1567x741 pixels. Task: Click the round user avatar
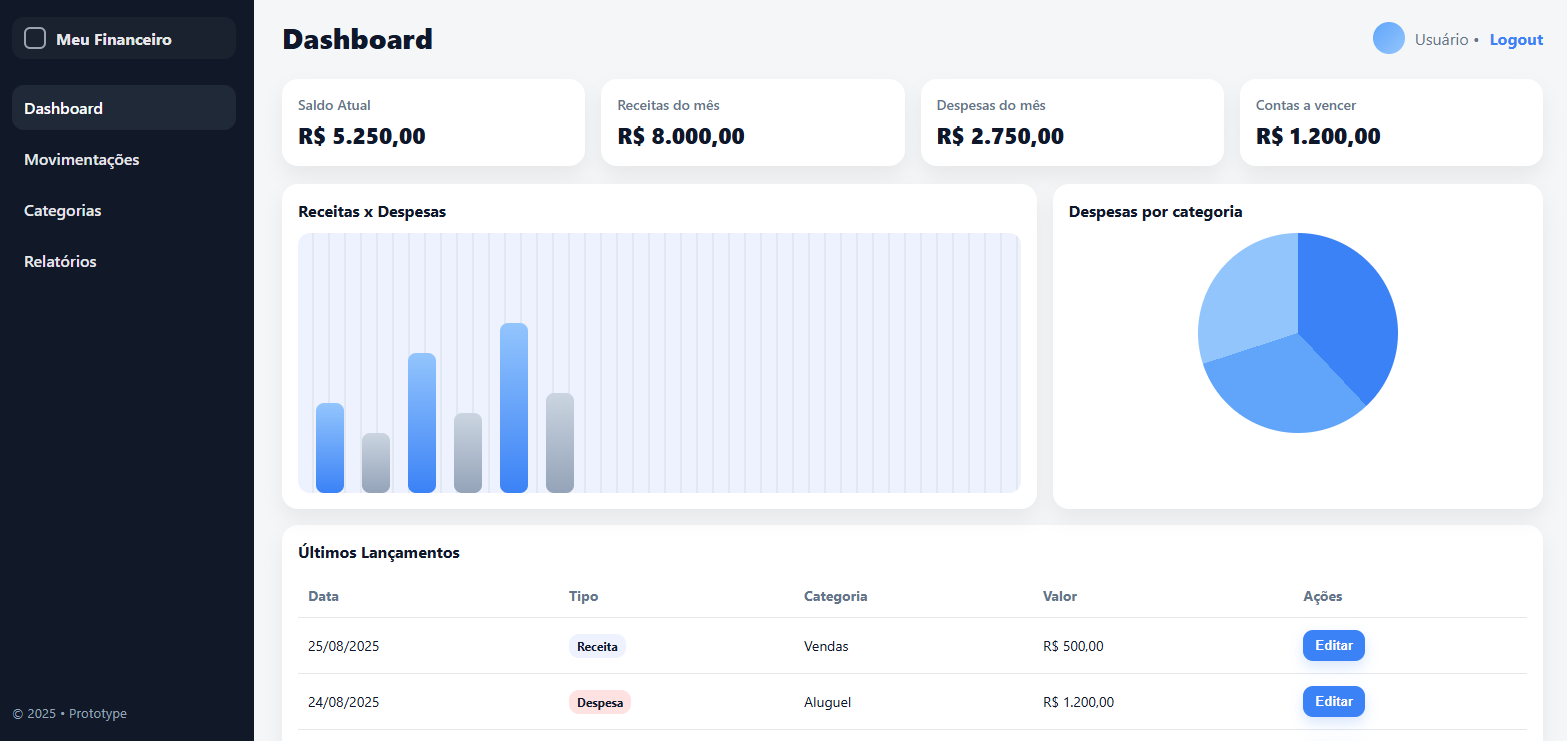[1388, 39]
